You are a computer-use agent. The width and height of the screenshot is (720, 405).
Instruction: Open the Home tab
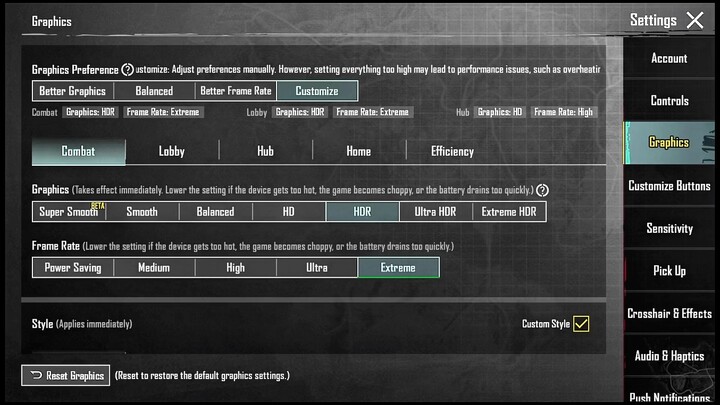(x=358, y=152)
